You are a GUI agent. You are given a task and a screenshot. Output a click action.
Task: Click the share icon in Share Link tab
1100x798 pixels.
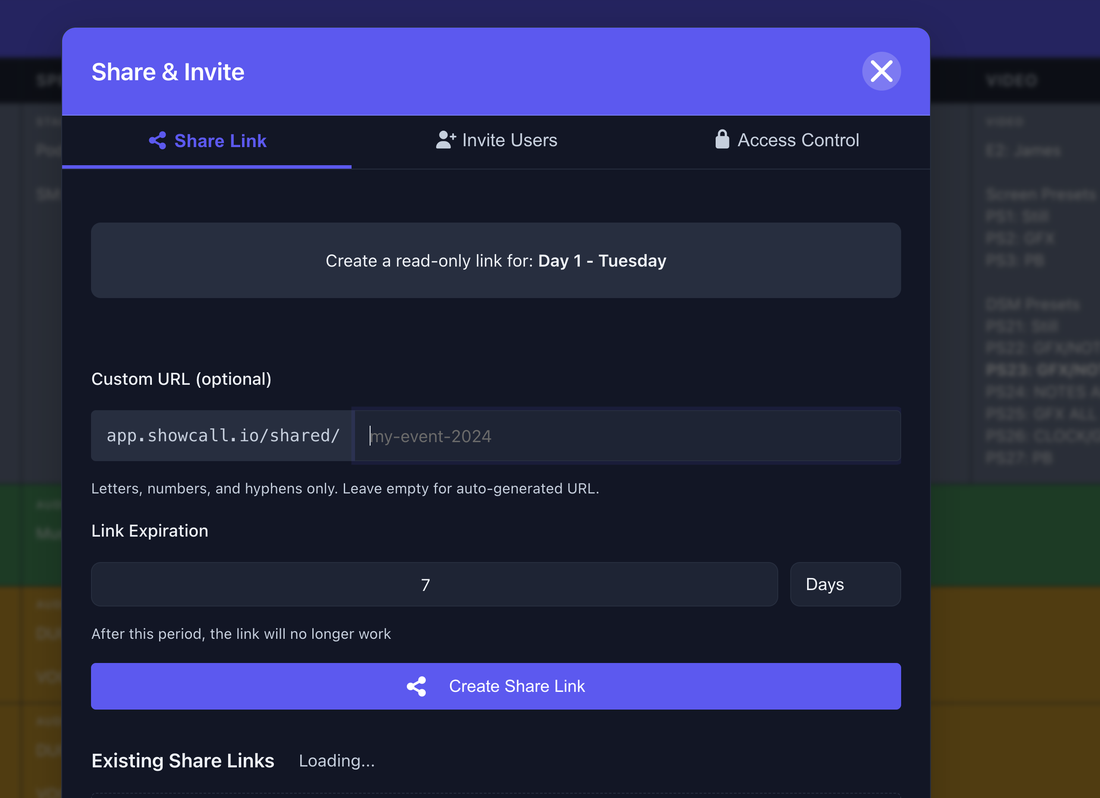158,141
